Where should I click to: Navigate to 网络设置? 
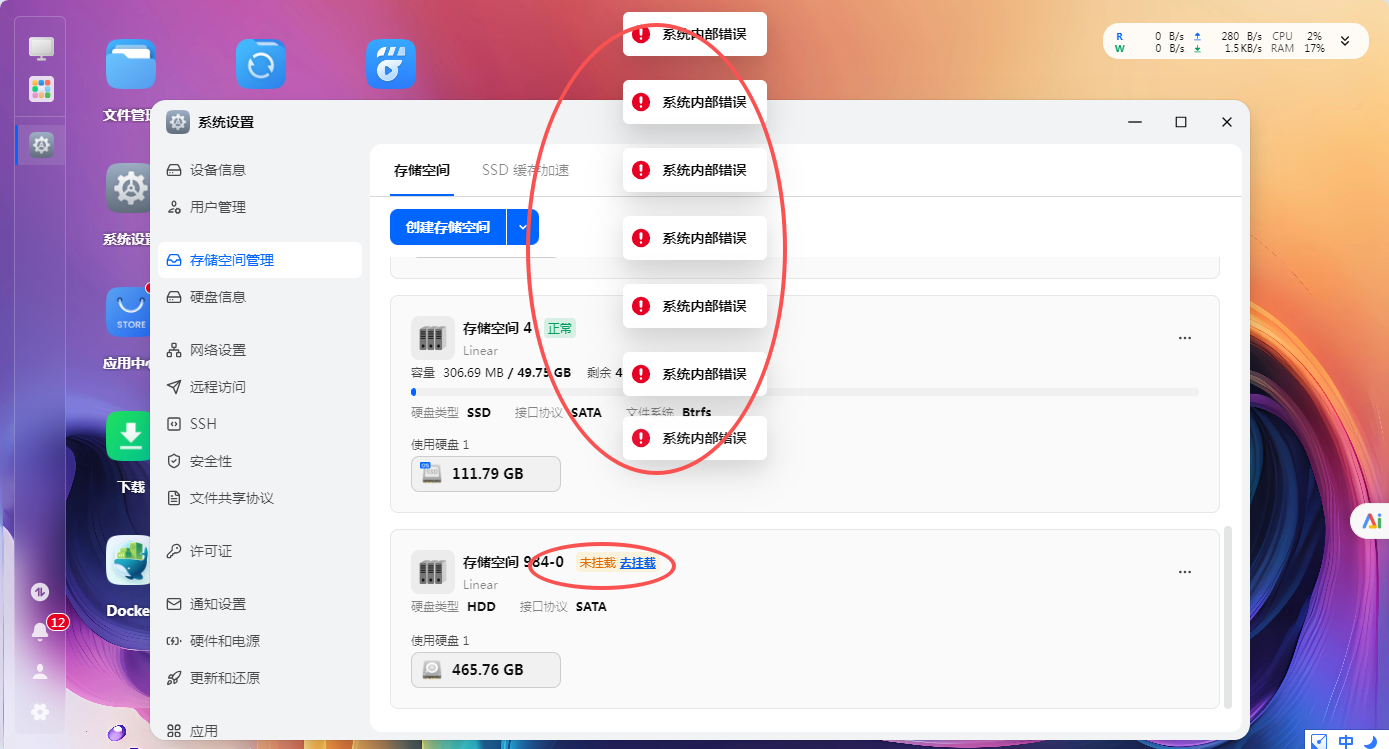click(260, 350)
